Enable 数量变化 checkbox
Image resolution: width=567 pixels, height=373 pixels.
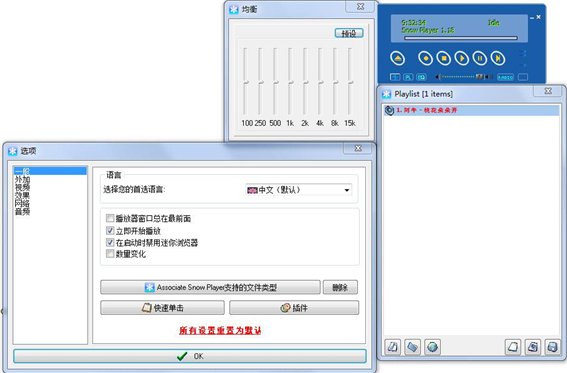pyautogui.click(x=110, y=254)
